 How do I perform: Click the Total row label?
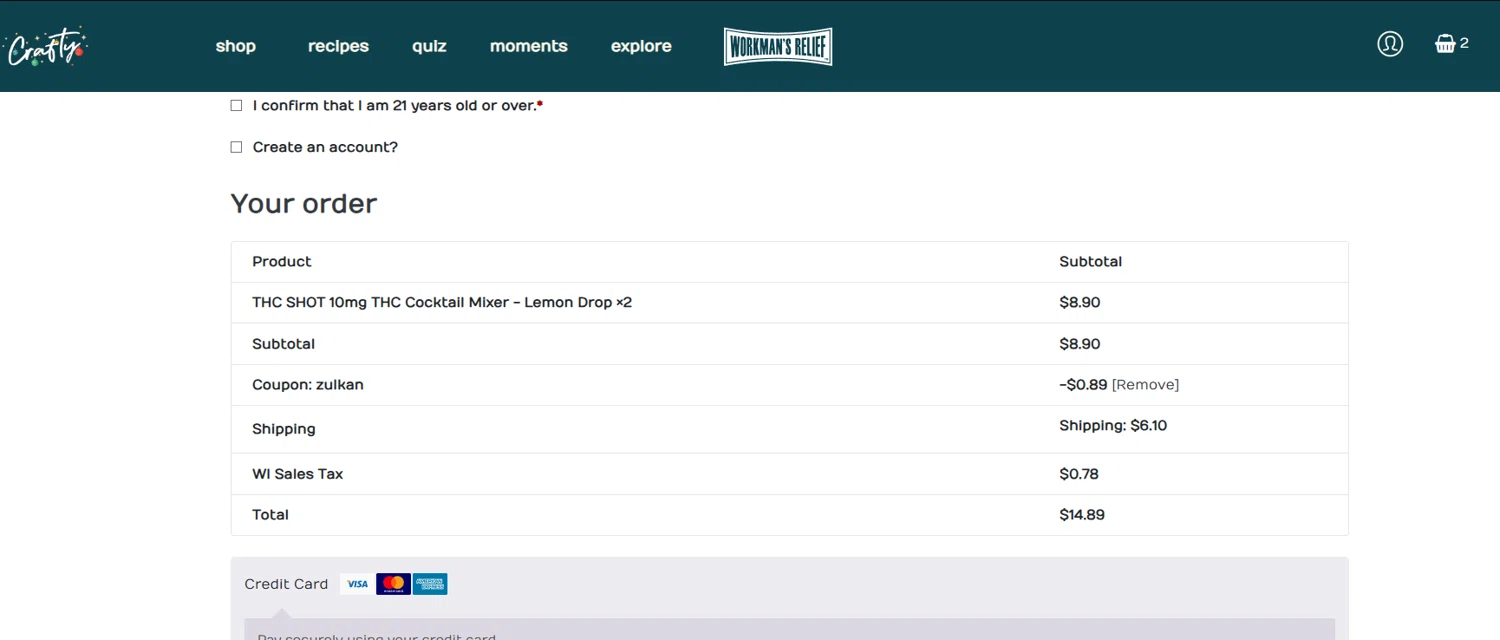pyautogui.click(x=270, y=515)
